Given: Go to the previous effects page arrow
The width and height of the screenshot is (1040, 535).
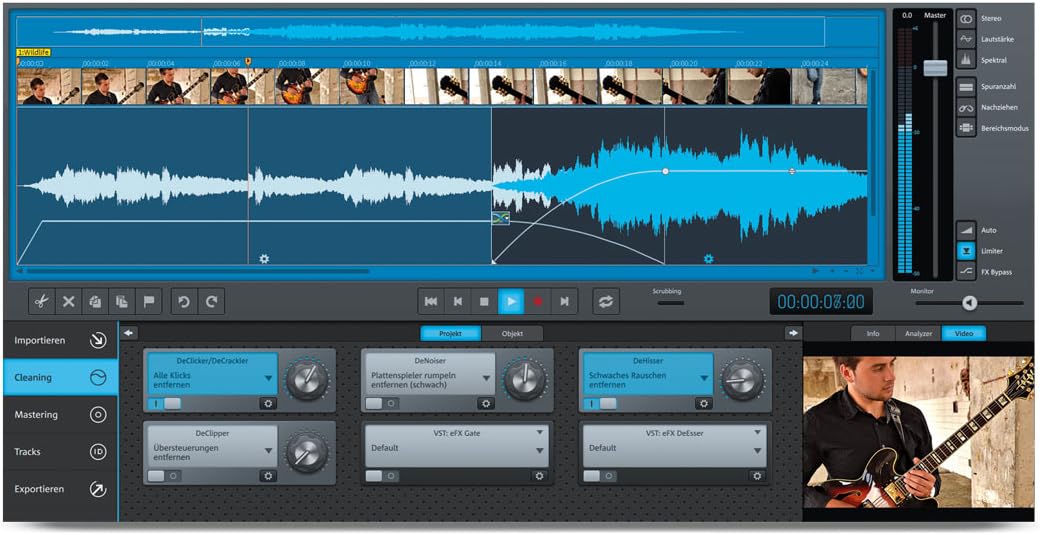Looking at the screenshot, I should (129, 333).
